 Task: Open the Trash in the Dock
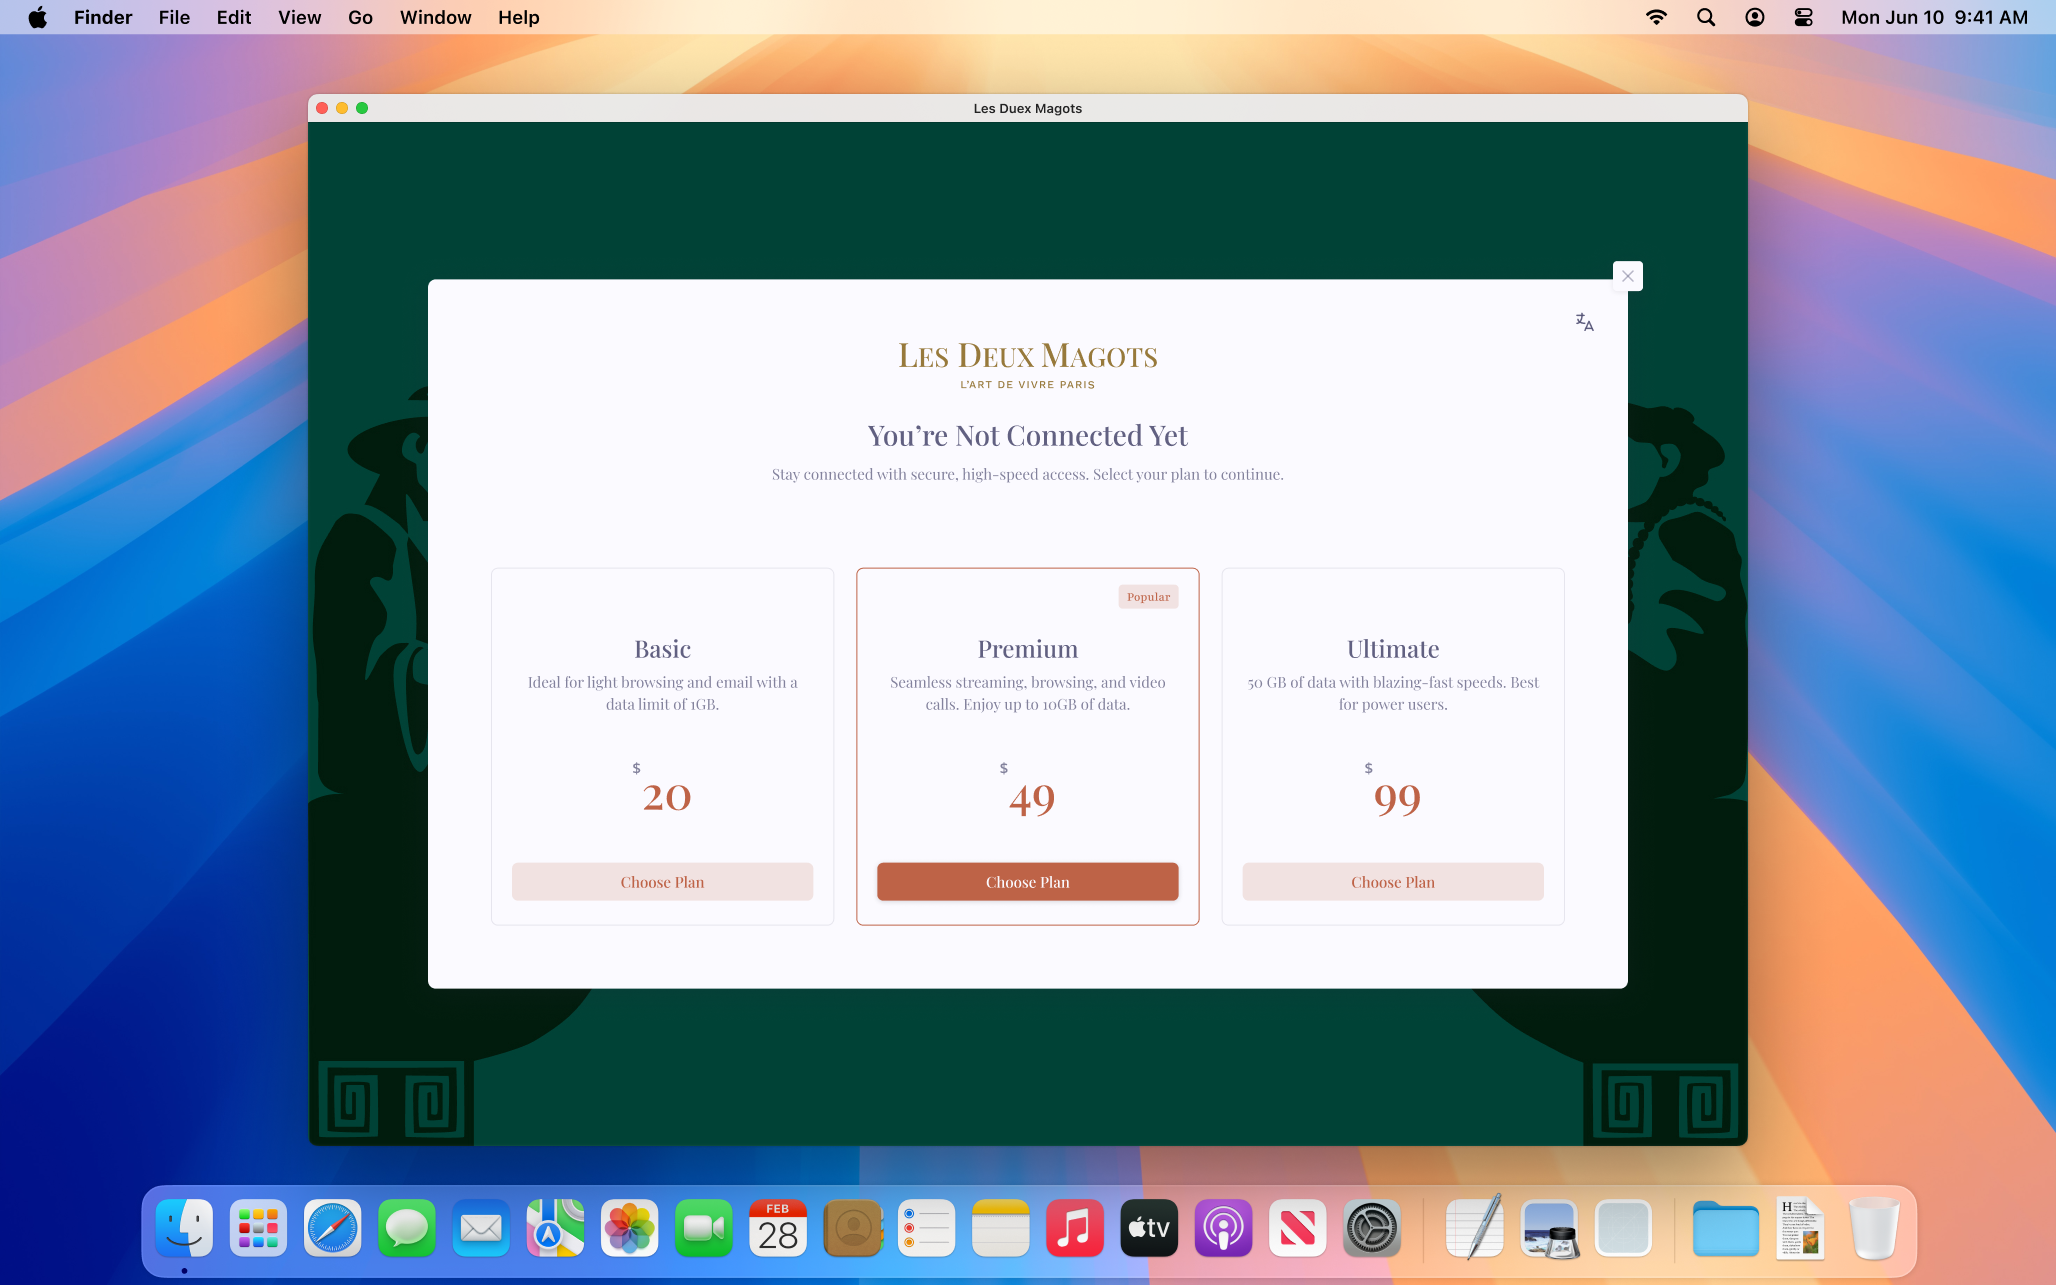pyautogui.click(x=1874, y=1228)
